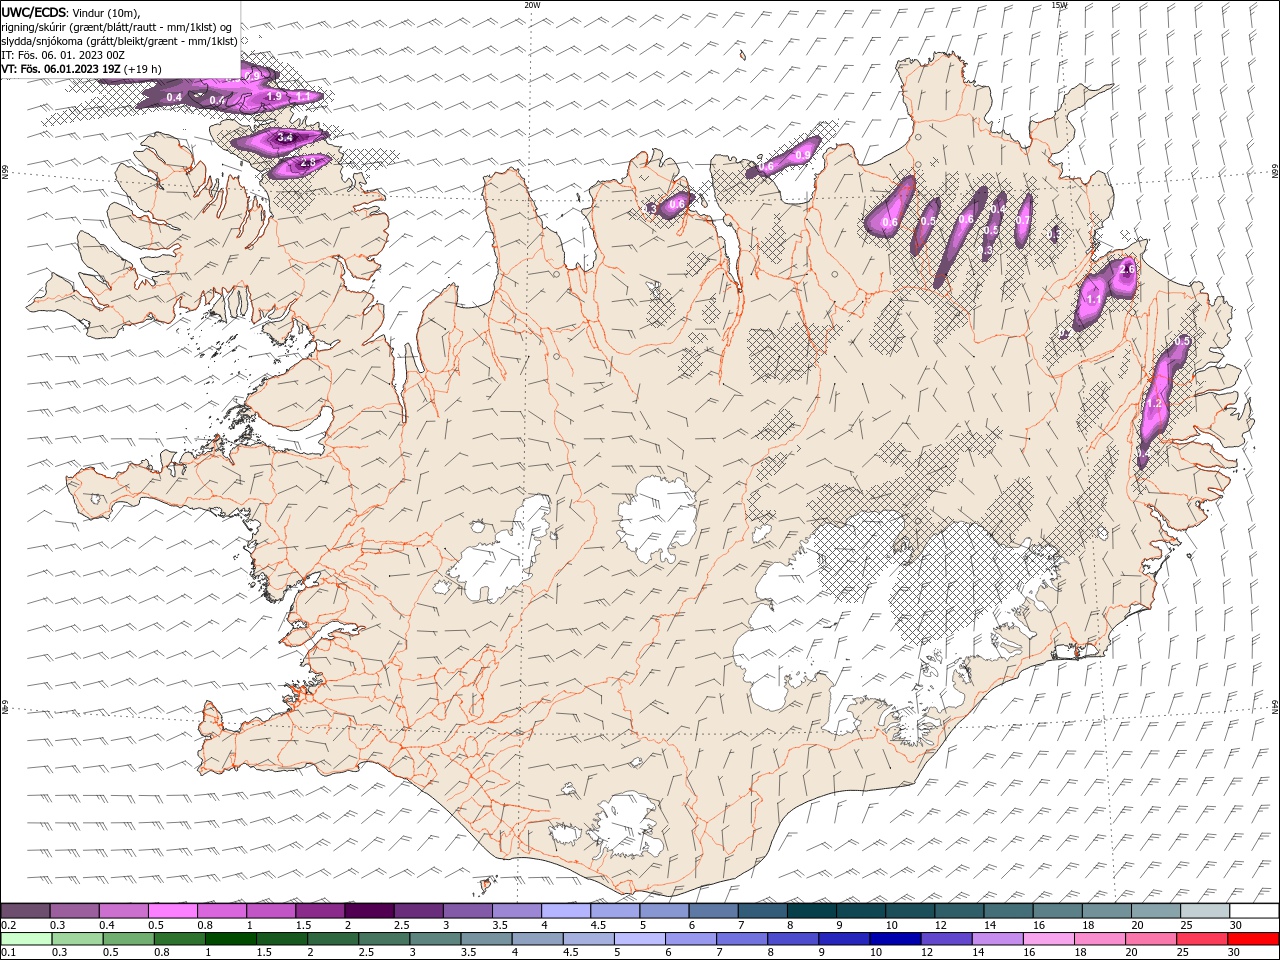Click the 25 label on the lower scale
This screenshot has width=1280, height=960.
(1182, 952)
